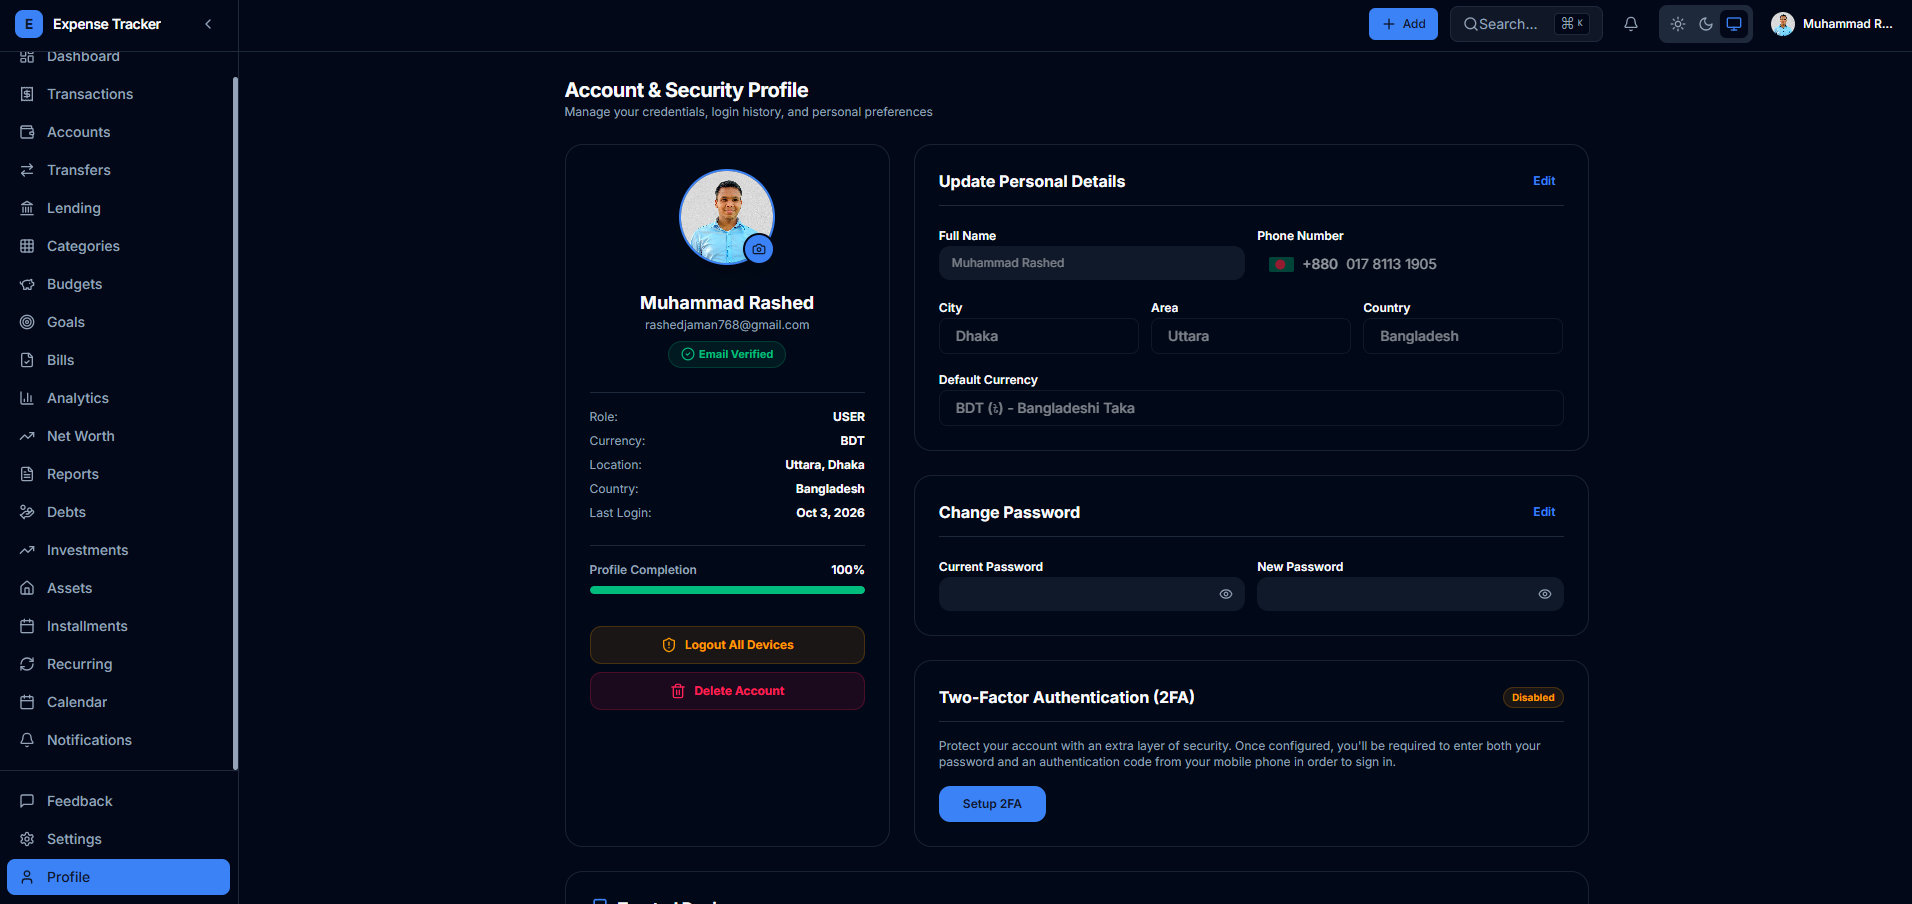Click the Debts icon in sidebar
1912x904 pixels.
pyautogui.click(x=27, y=512)
